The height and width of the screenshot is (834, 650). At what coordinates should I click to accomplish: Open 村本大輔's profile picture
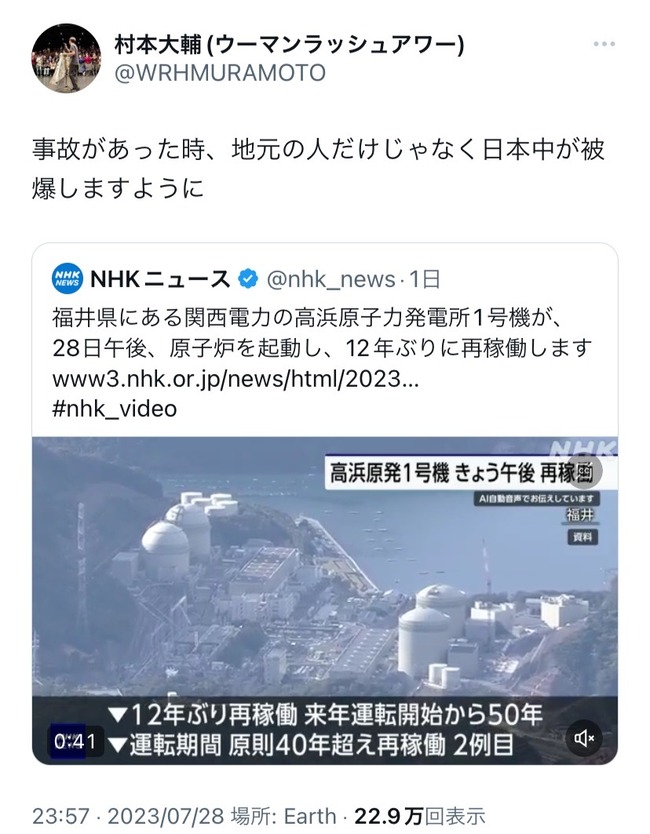(x=66, y=57)
